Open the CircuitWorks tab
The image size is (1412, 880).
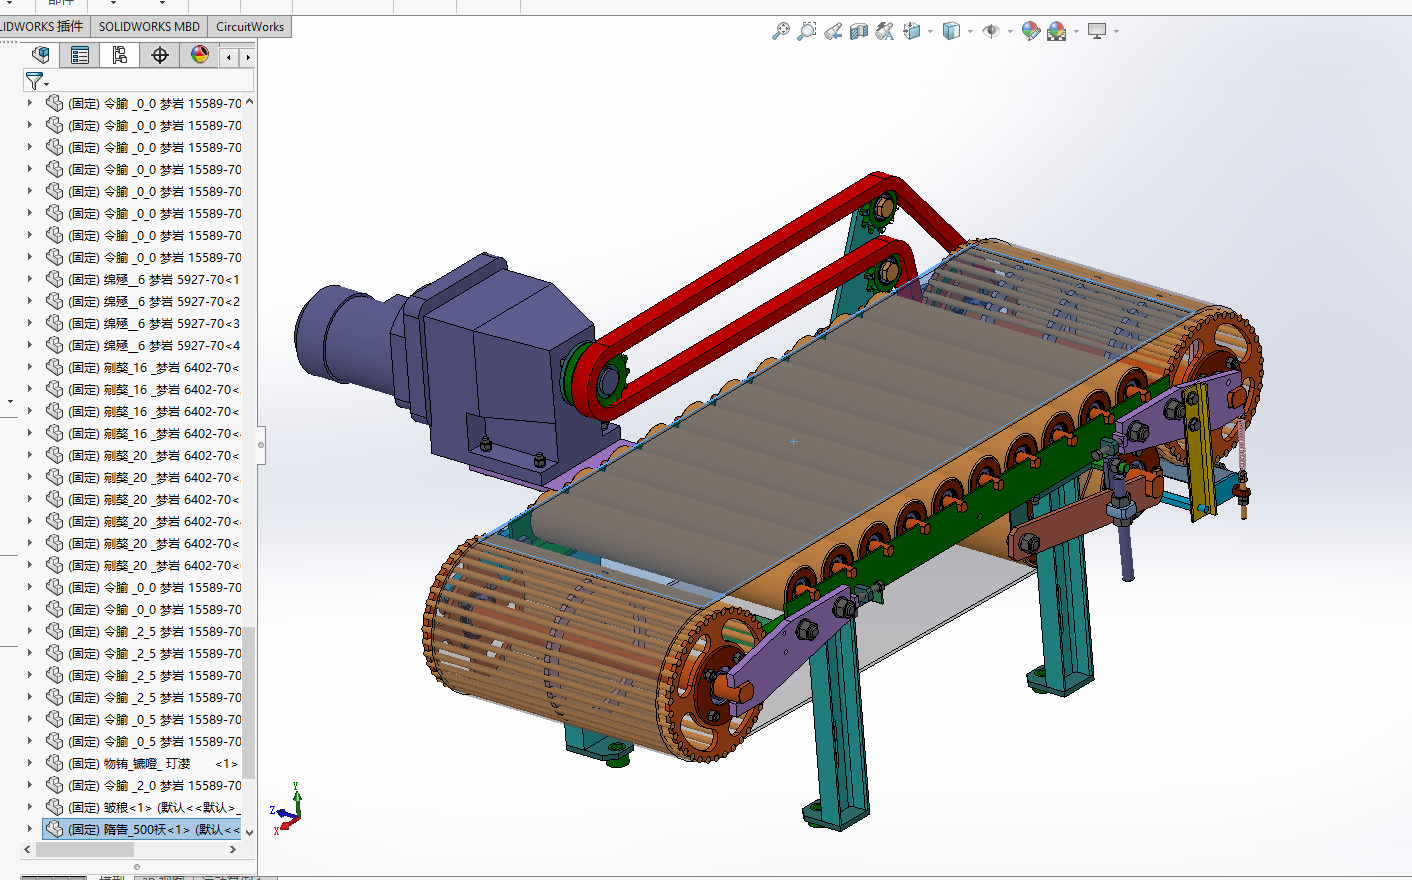tap(250, 27)
